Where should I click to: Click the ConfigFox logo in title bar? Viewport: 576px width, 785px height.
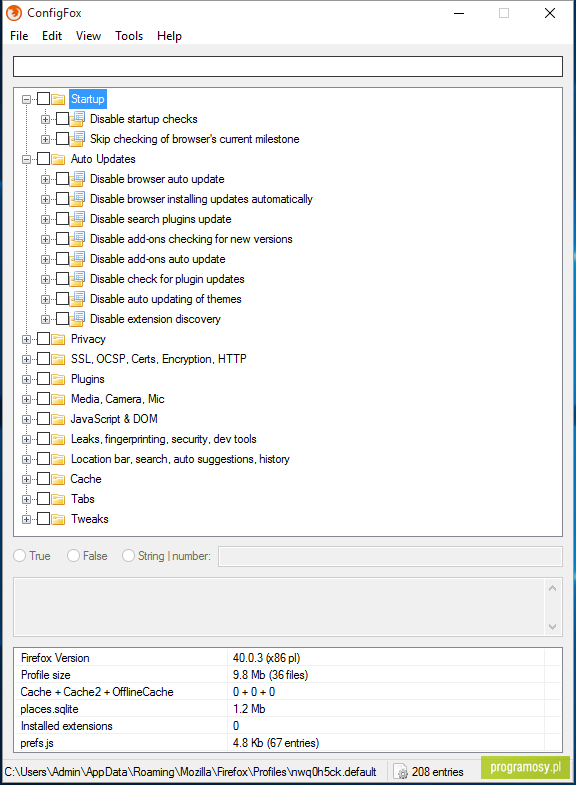tap(14, 13)
